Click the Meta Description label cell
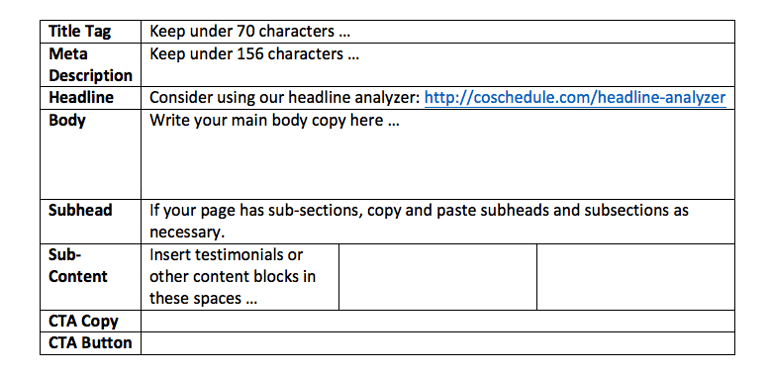The height and width of the screenshot is (375, 770). pos(90,65)
